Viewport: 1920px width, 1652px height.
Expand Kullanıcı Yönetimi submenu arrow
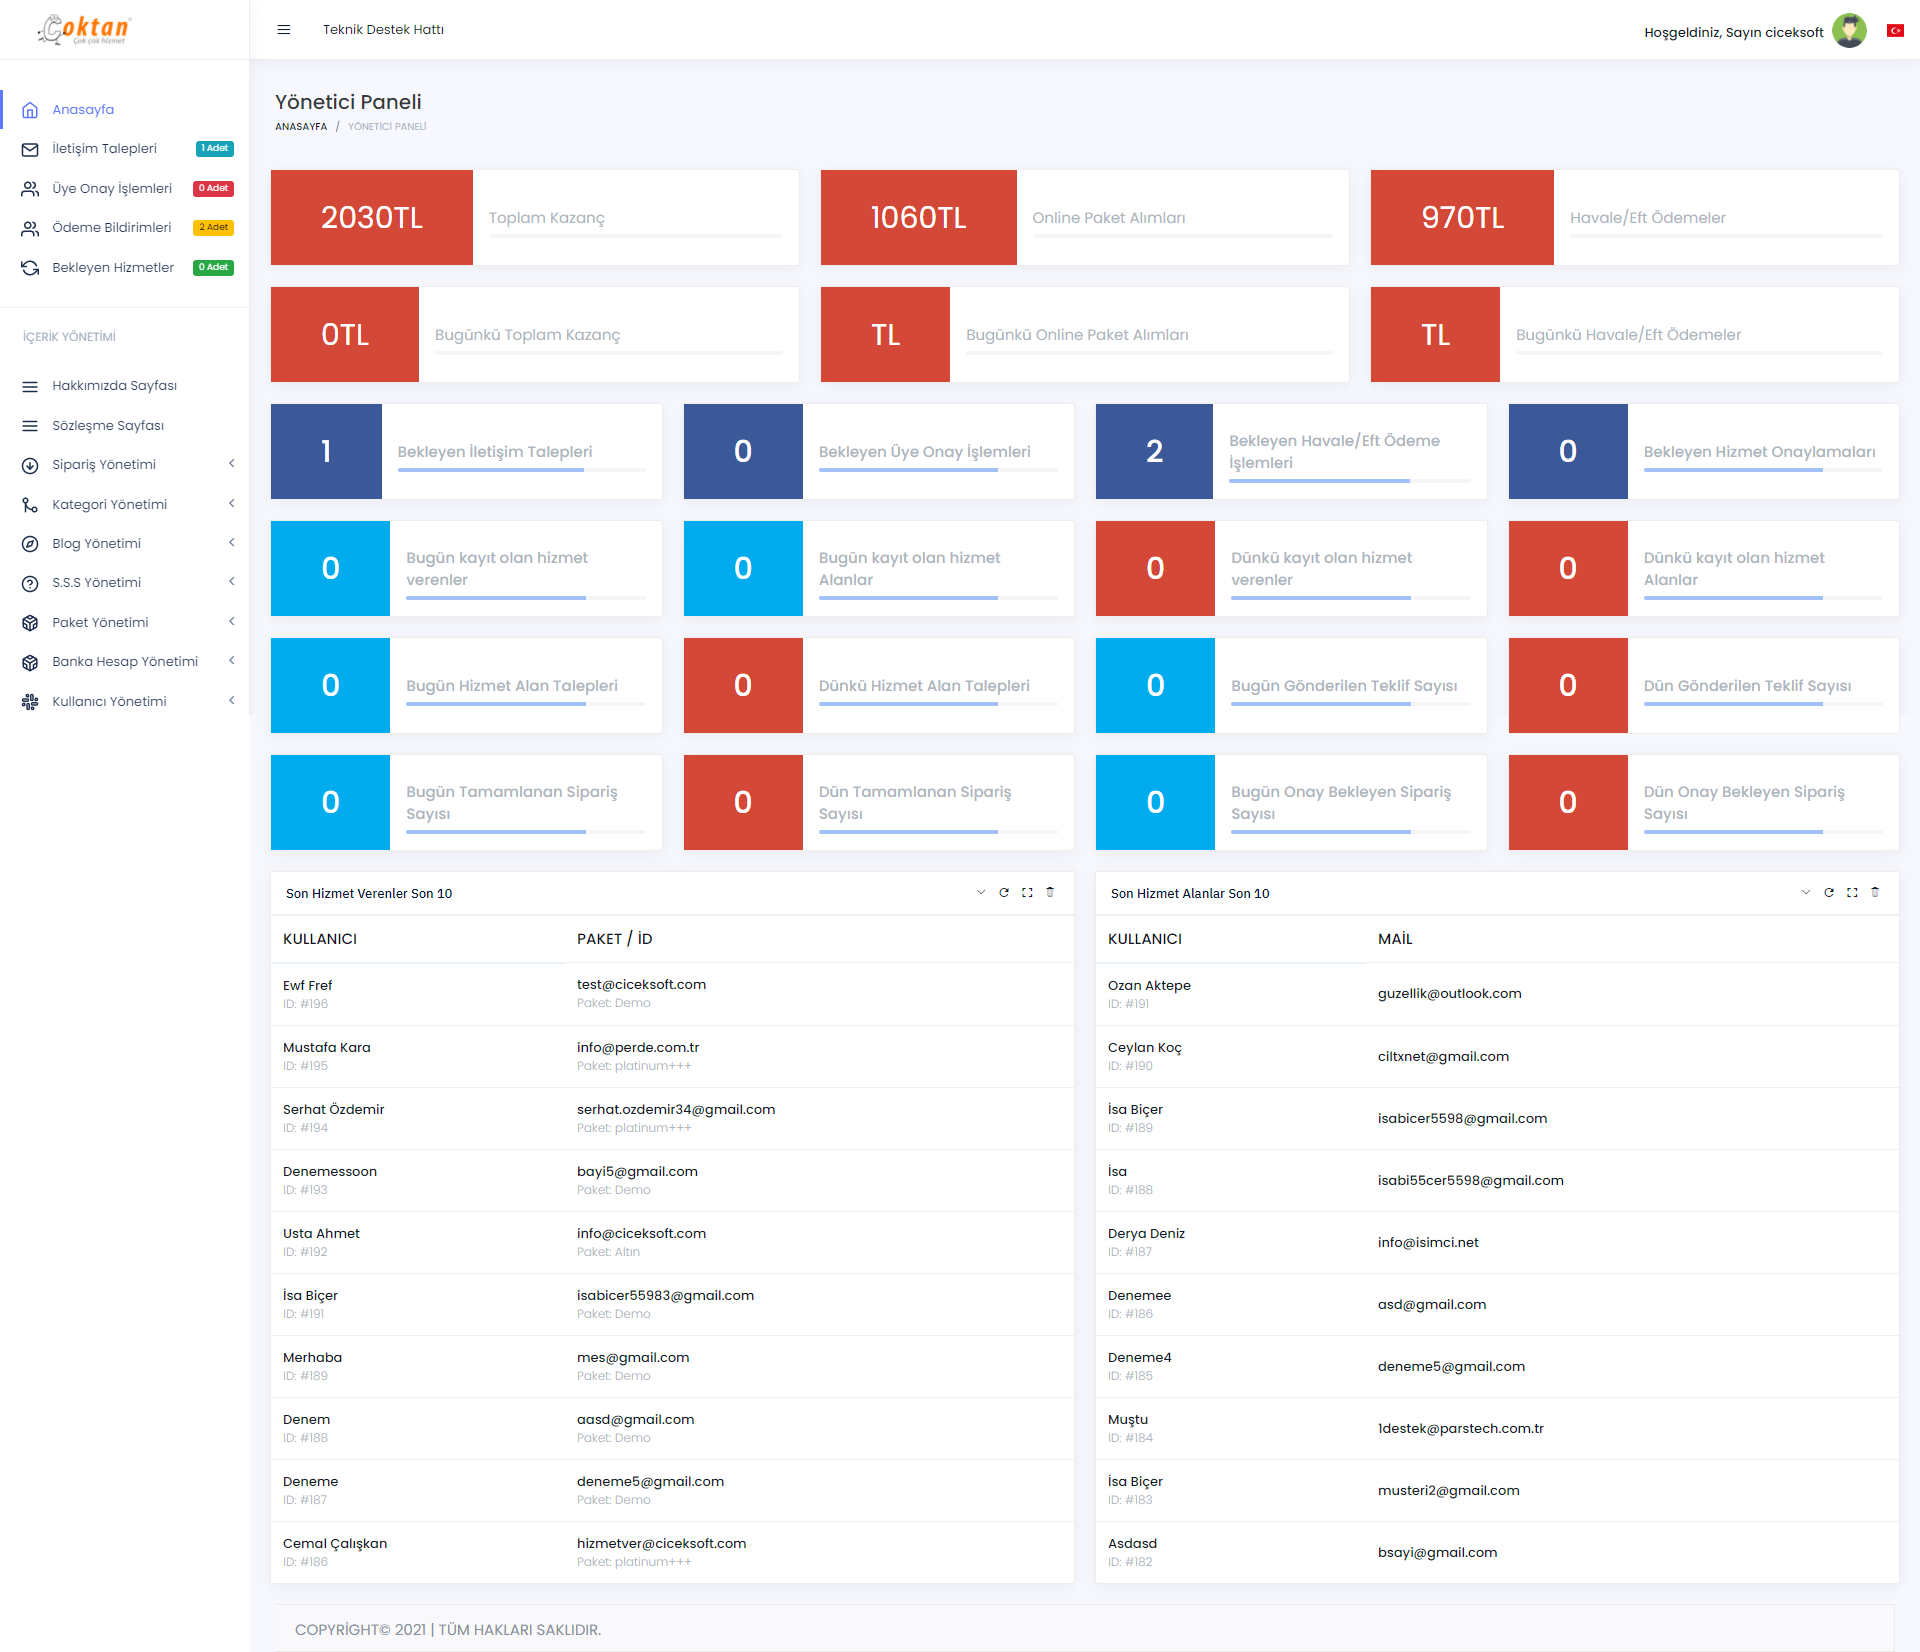(x=231, y=701)
